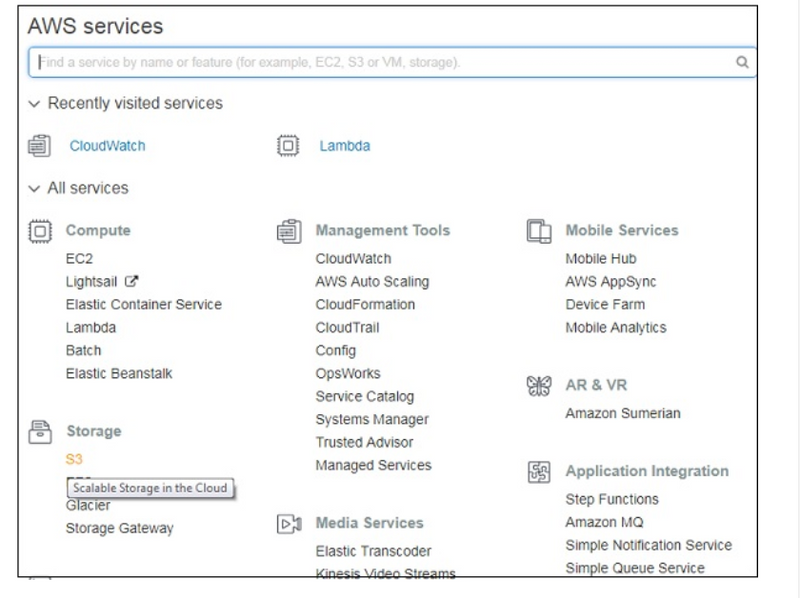Click the search magnifier icon
This screenshot has width=800, height=598.
tap(742, 62)
